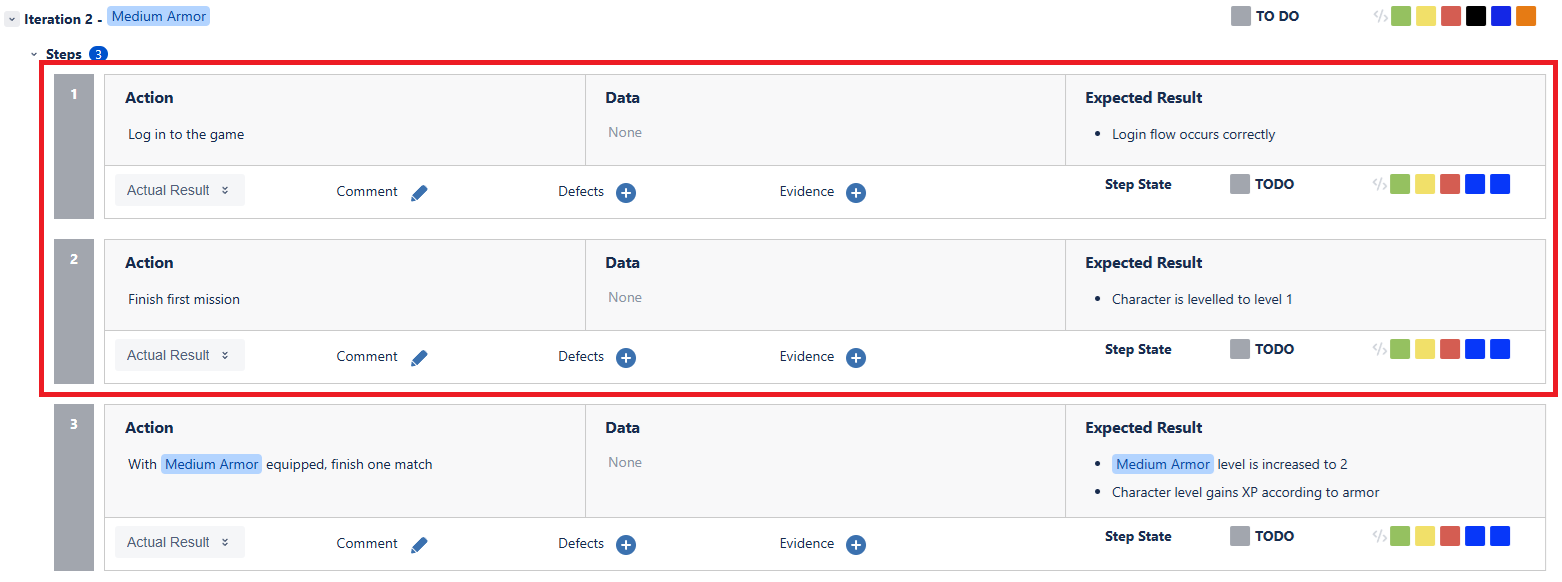Mark step 2 with the red swatch
1562x582 pixels.
1450,349
